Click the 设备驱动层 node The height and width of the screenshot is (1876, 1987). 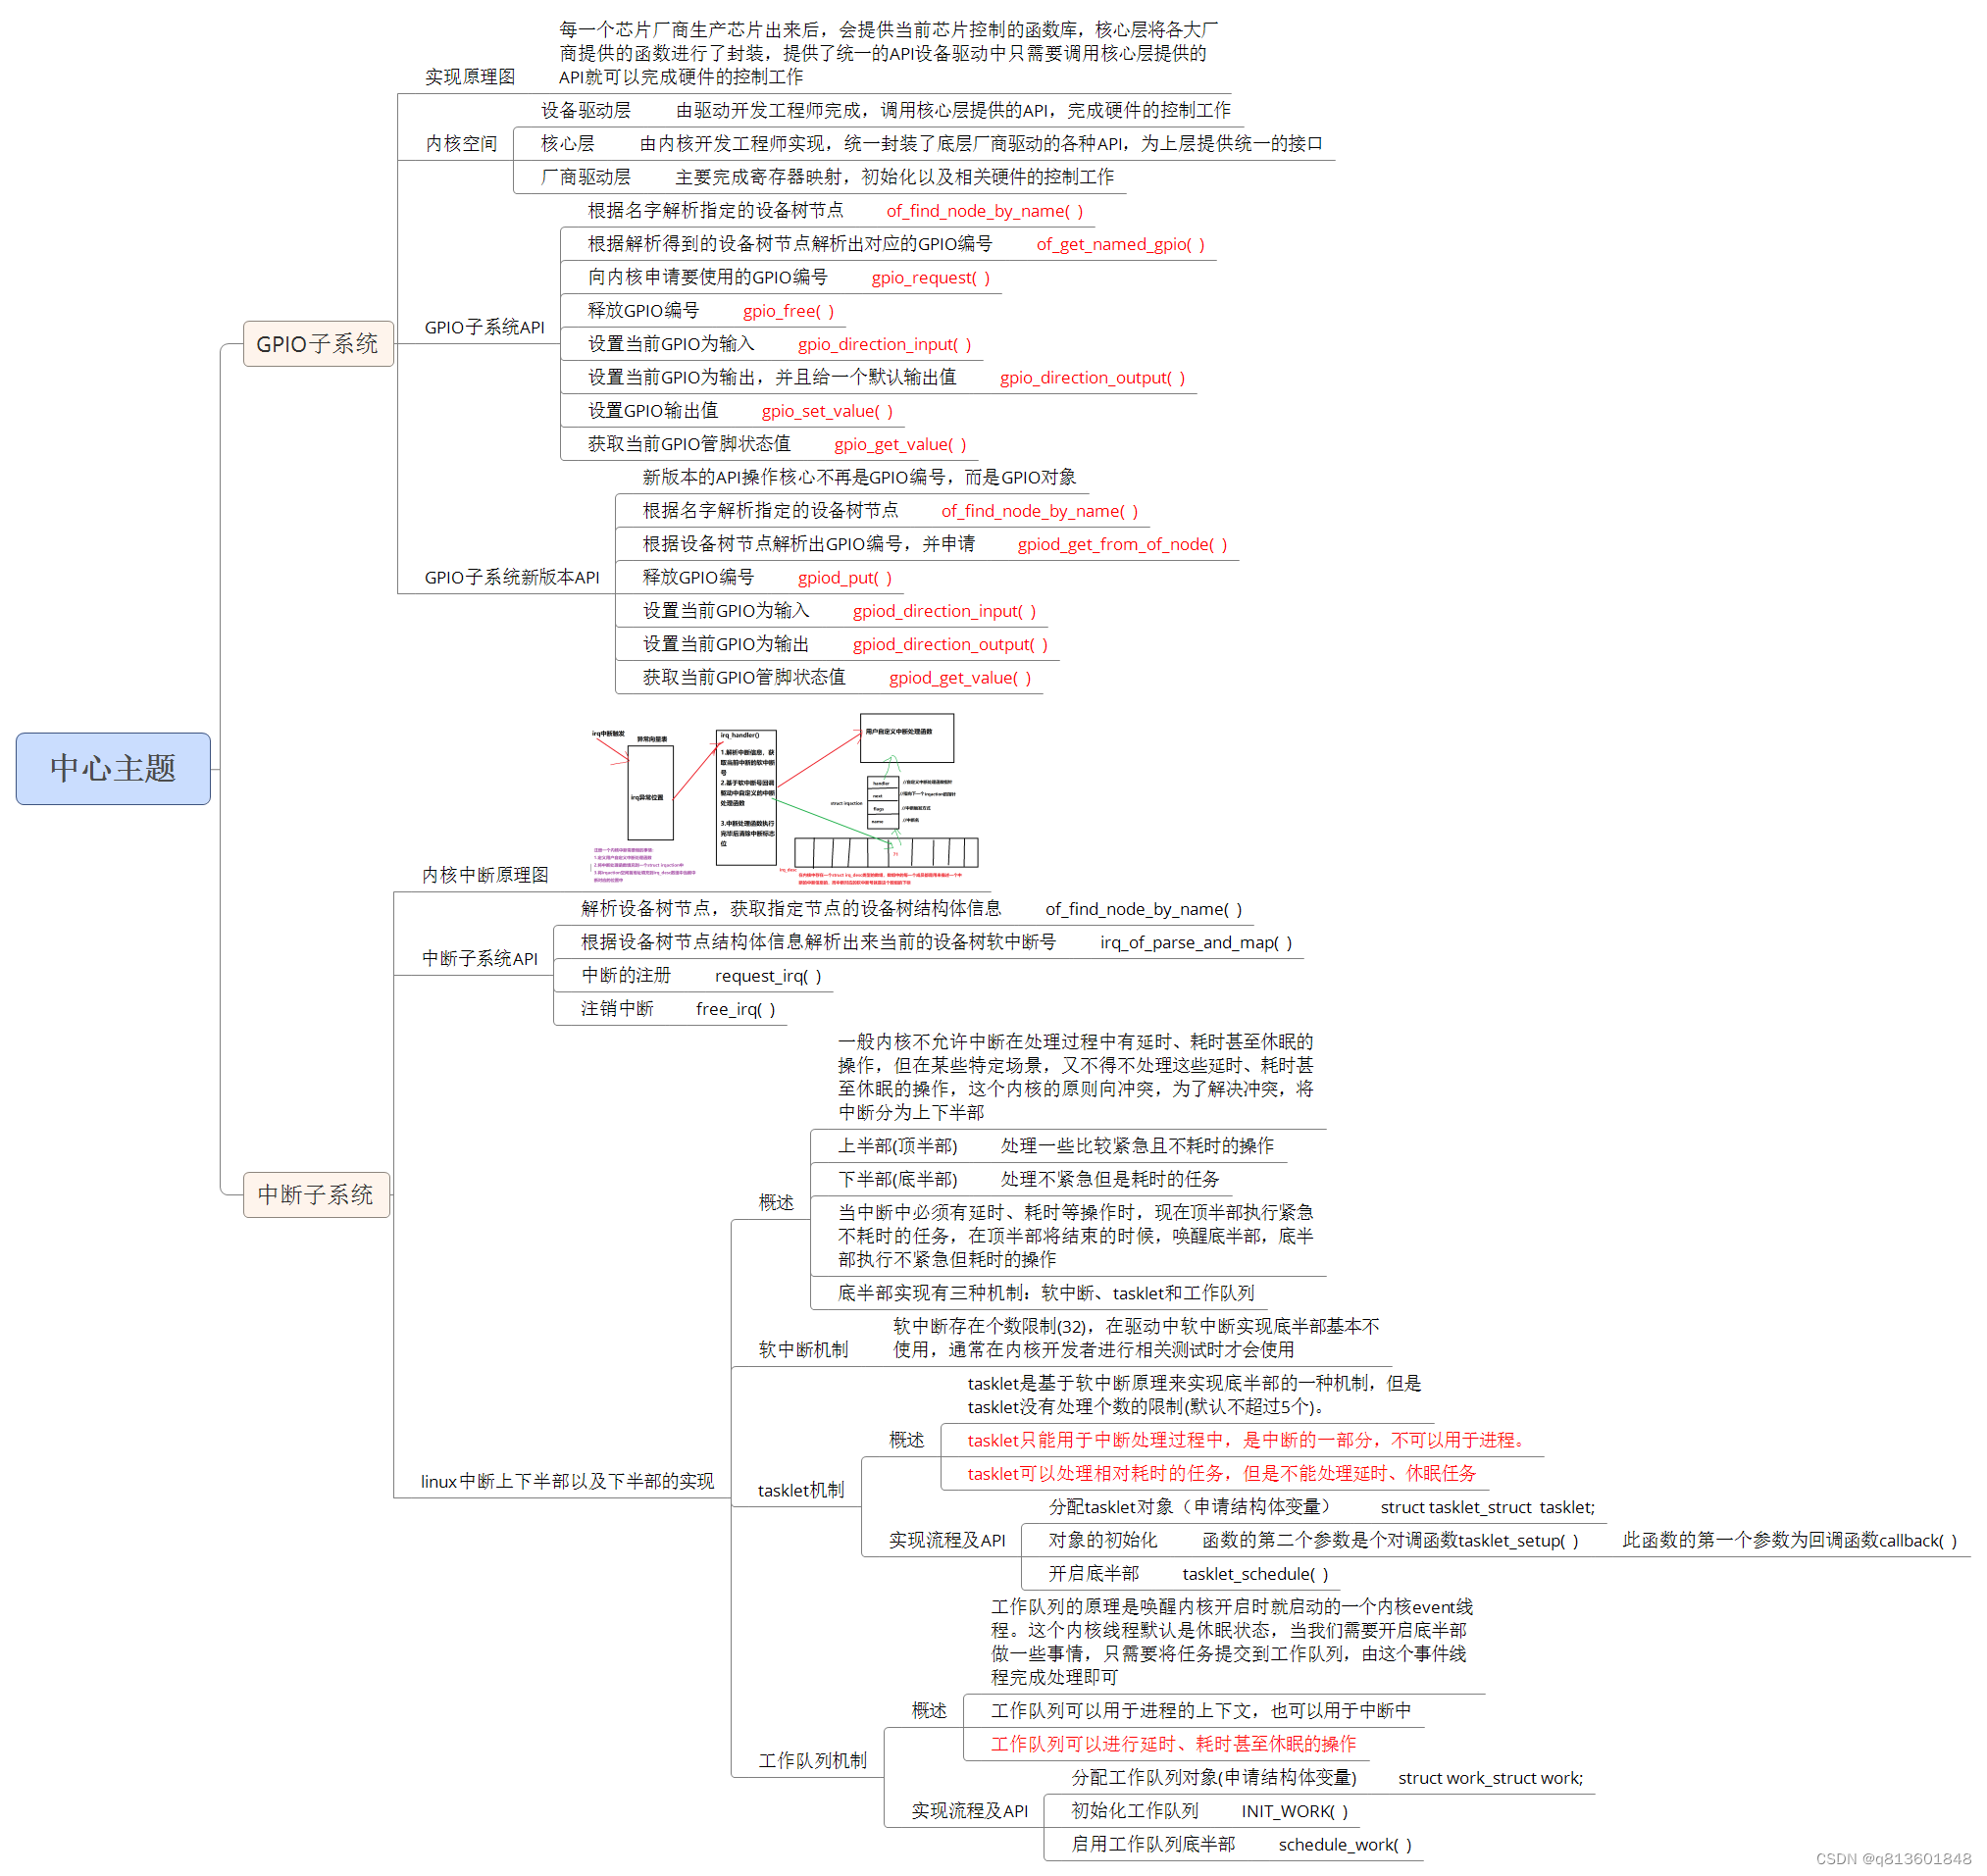[586, 110]
